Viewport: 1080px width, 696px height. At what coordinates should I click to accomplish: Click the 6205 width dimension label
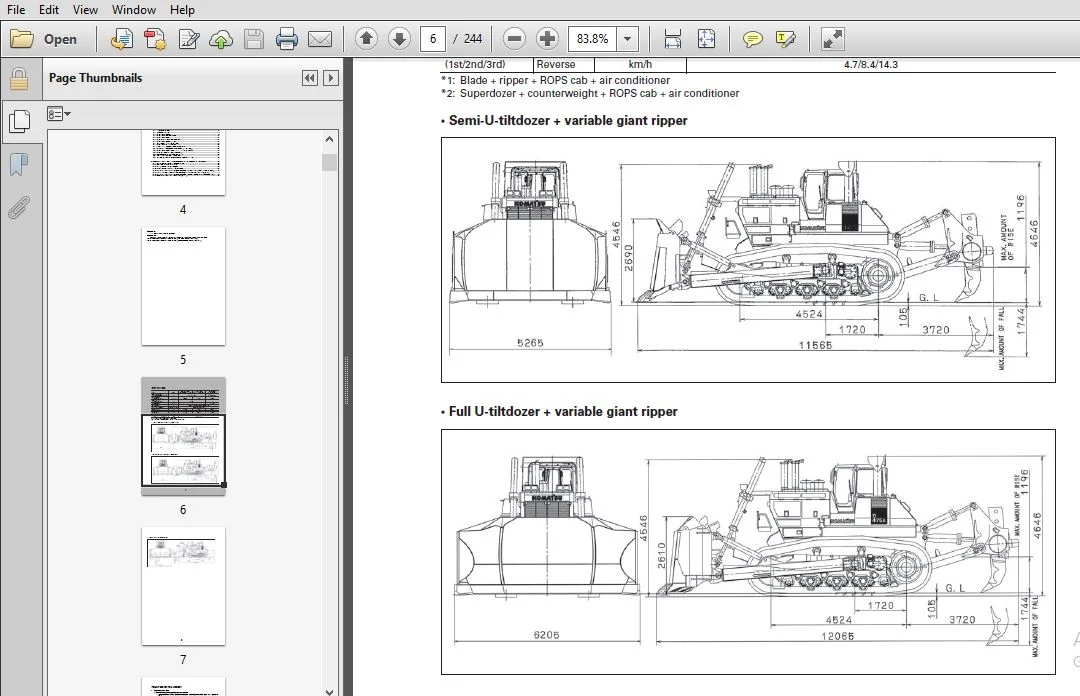tap(546, 635)
